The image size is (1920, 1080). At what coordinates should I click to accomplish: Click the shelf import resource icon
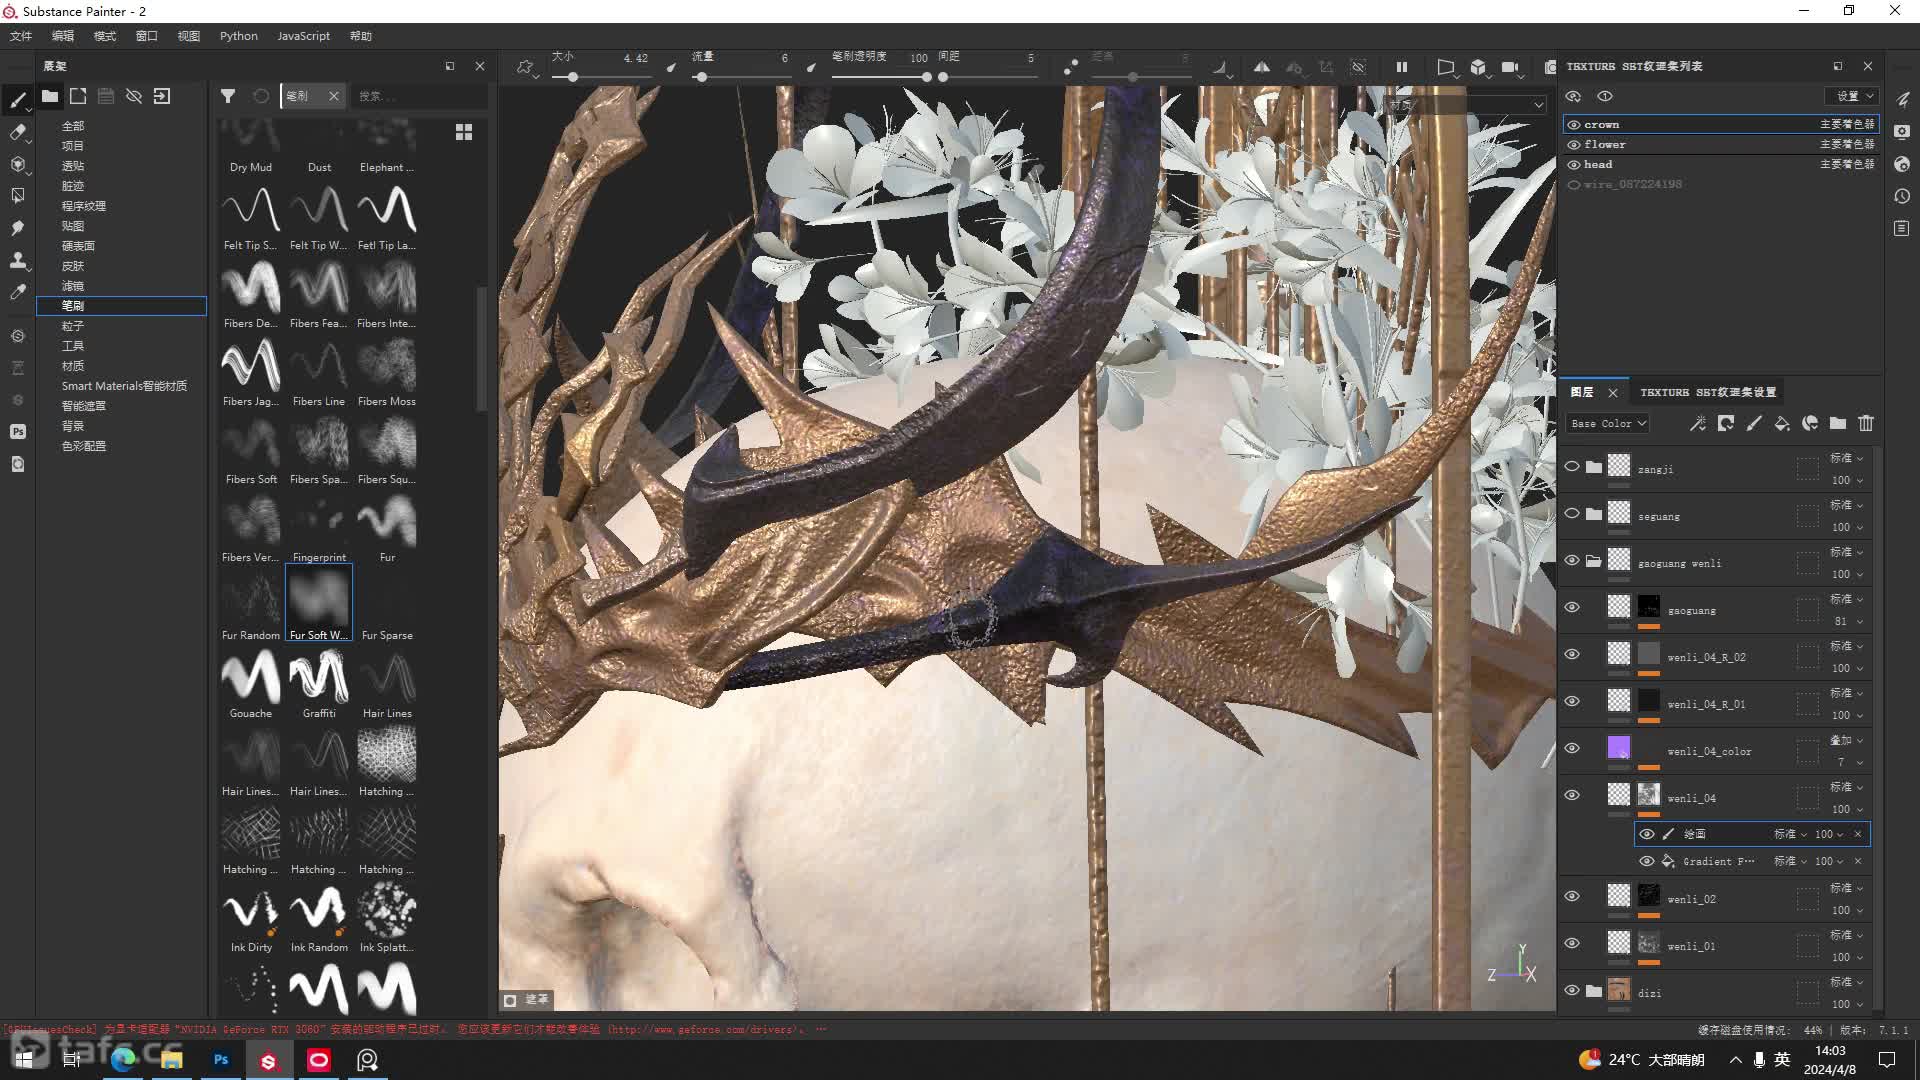pyautogui.click(x=162, y=96)
